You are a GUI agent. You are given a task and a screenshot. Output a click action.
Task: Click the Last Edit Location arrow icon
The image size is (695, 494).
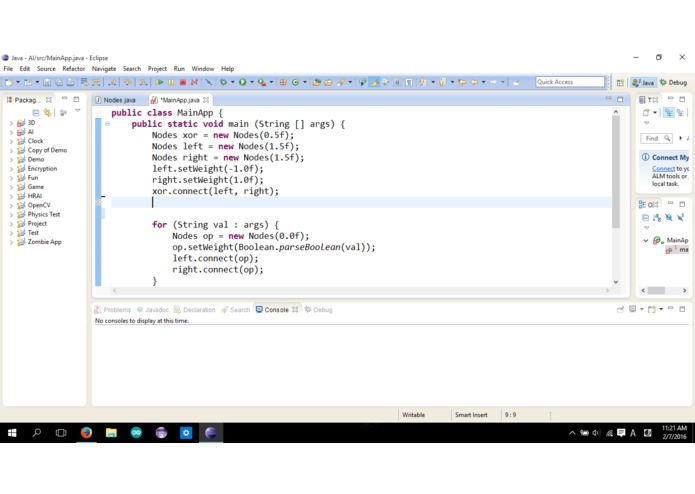point(462,82)
